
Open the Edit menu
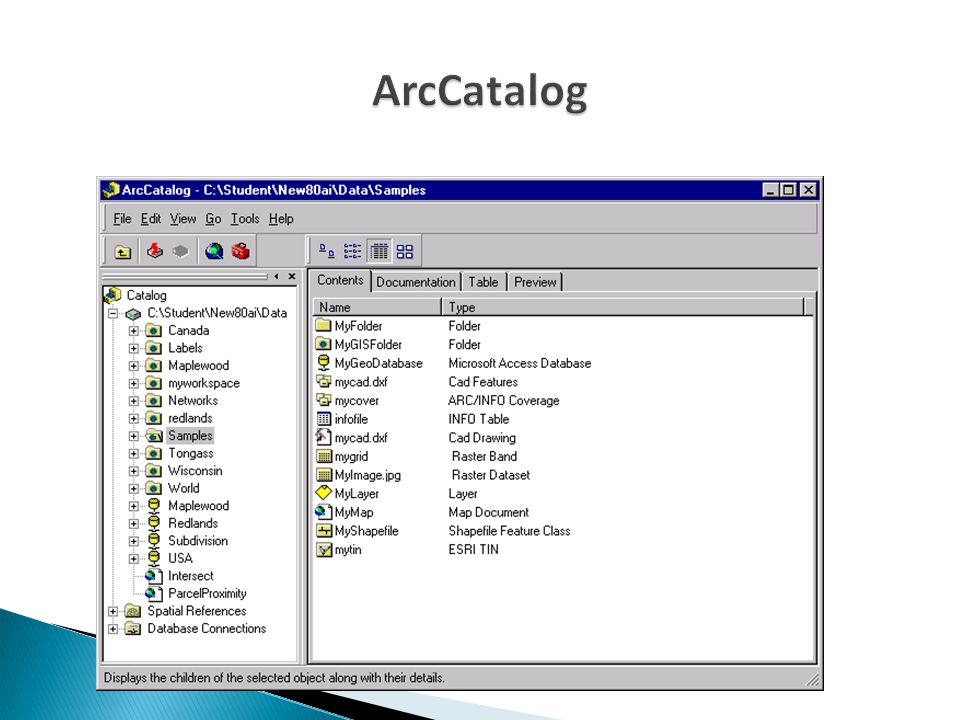[151, 219]
